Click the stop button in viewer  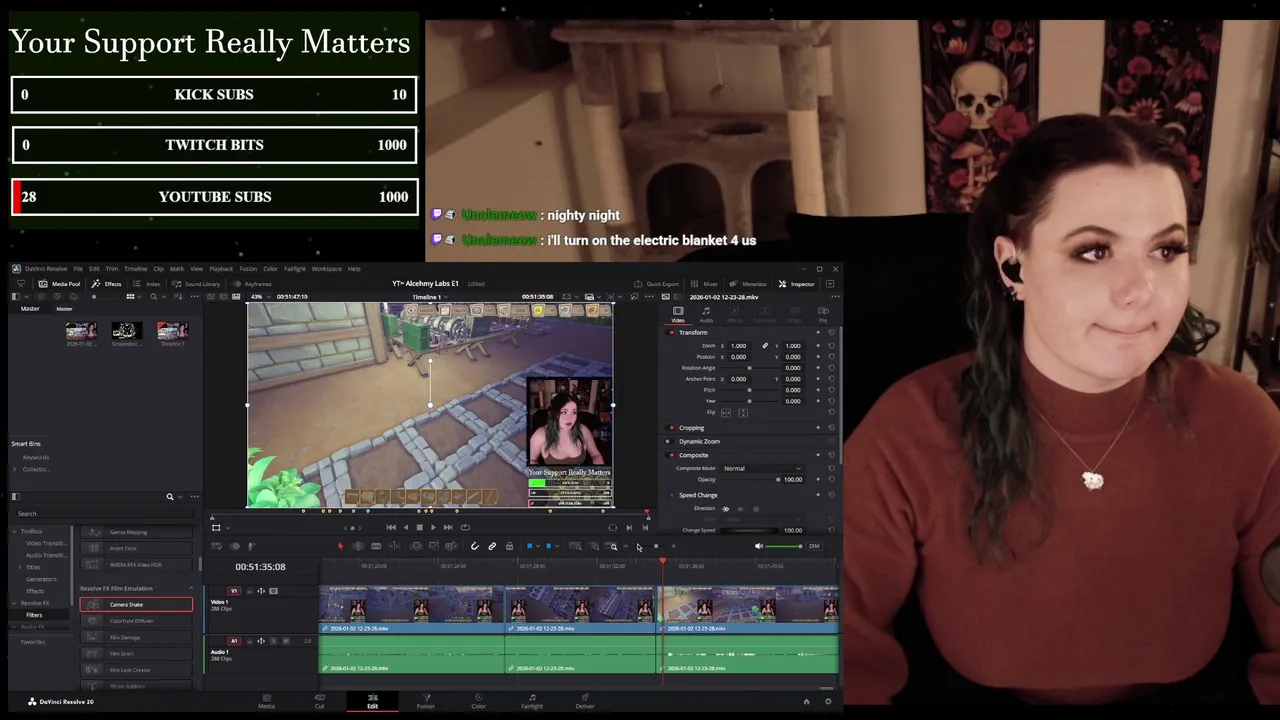point(419,527)
